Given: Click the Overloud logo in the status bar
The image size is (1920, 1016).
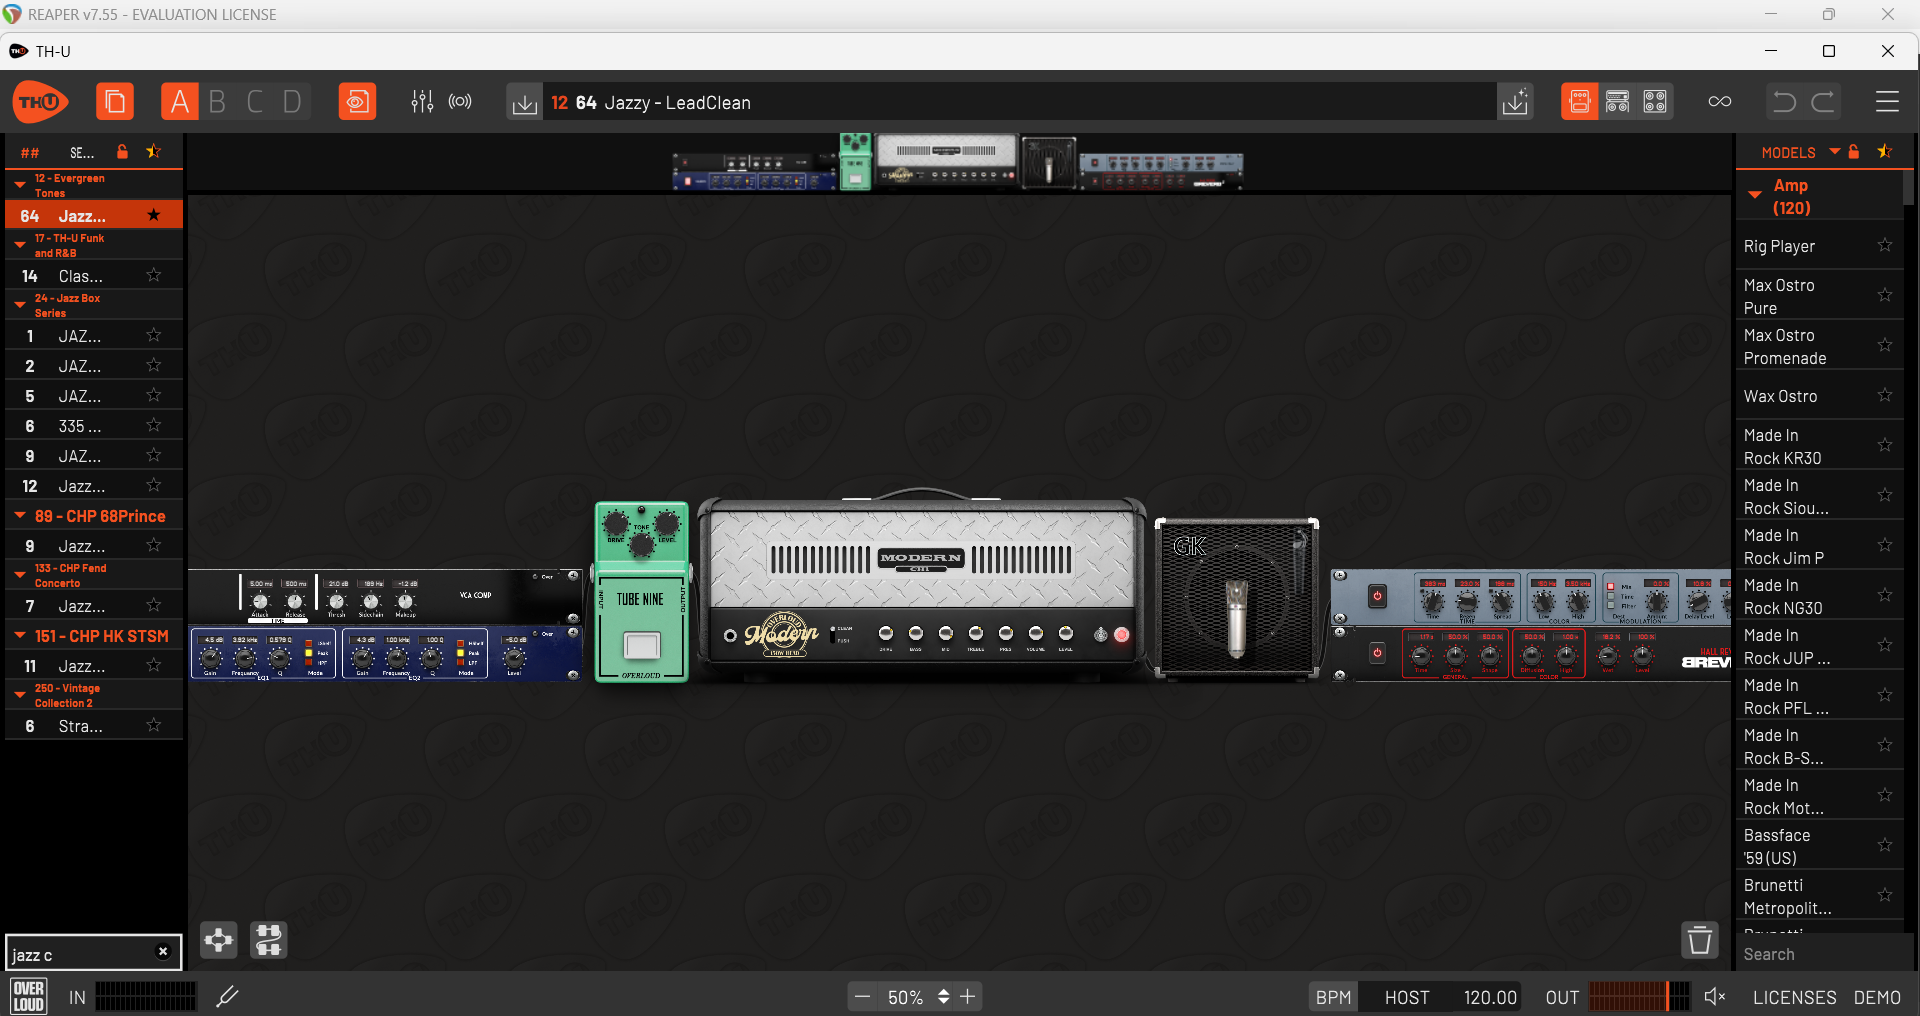Looking at the screenshot, I should (x=28, y=996).
